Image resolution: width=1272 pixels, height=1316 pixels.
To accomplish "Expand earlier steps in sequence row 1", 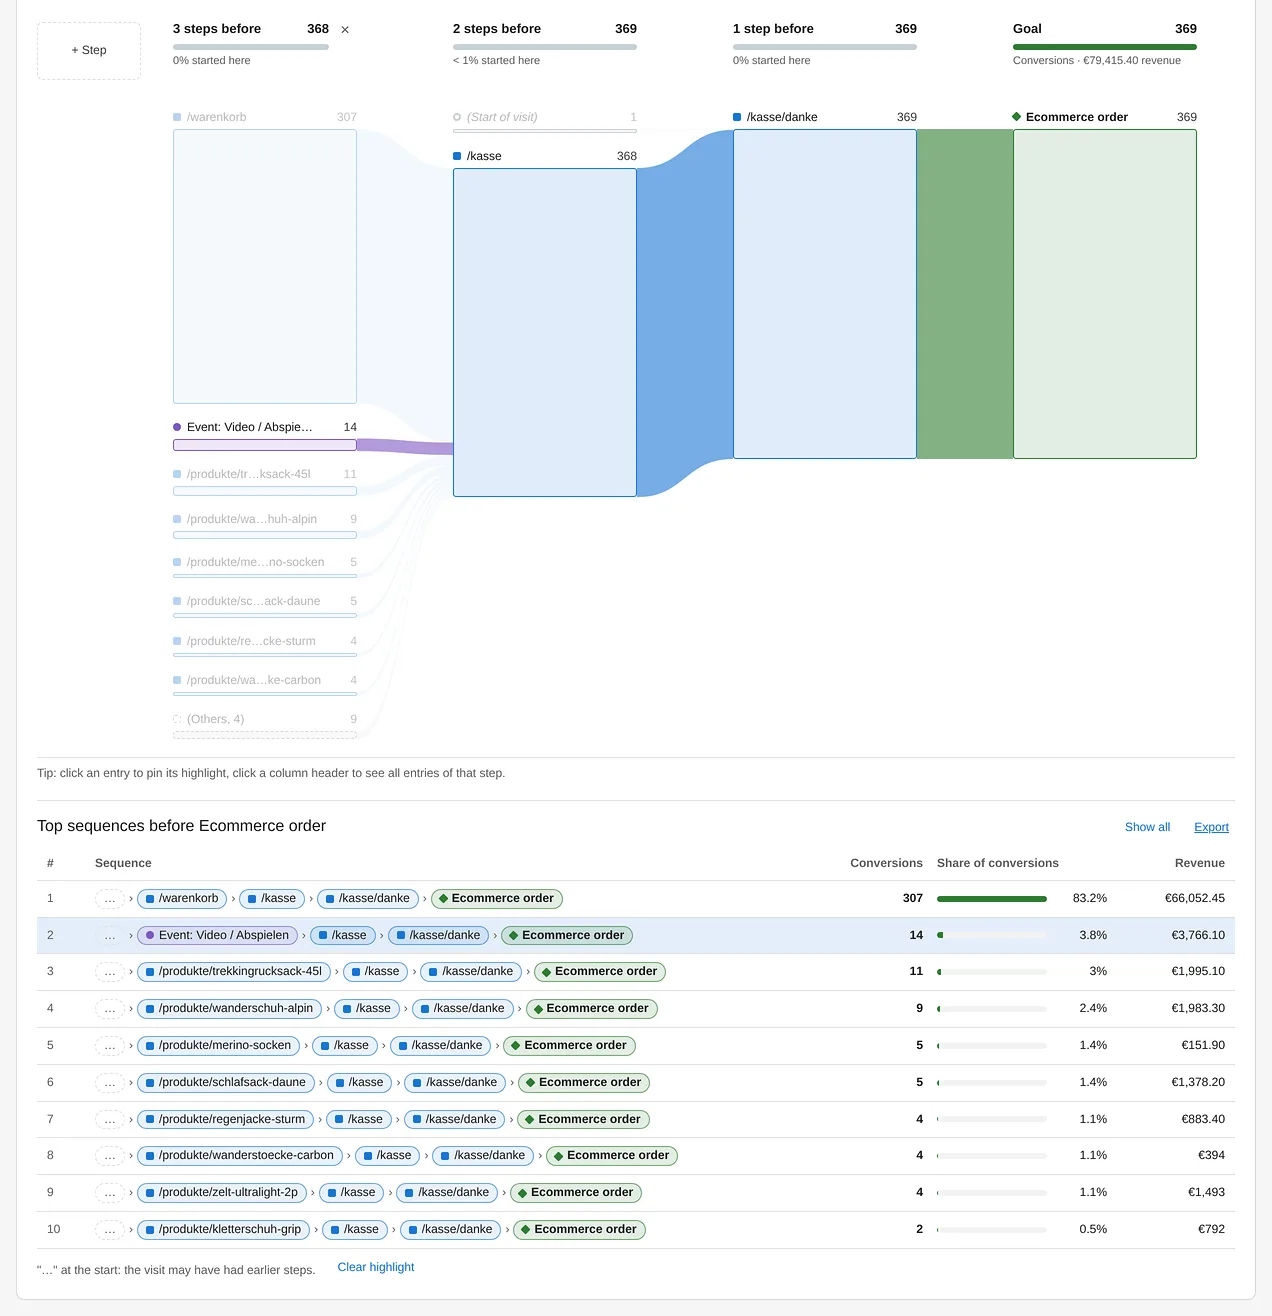I will (110, 899).
